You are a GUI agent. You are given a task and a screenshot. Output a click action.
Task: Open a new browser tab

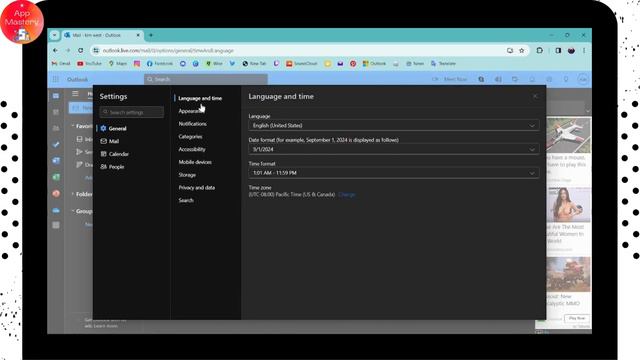point(151,36)
